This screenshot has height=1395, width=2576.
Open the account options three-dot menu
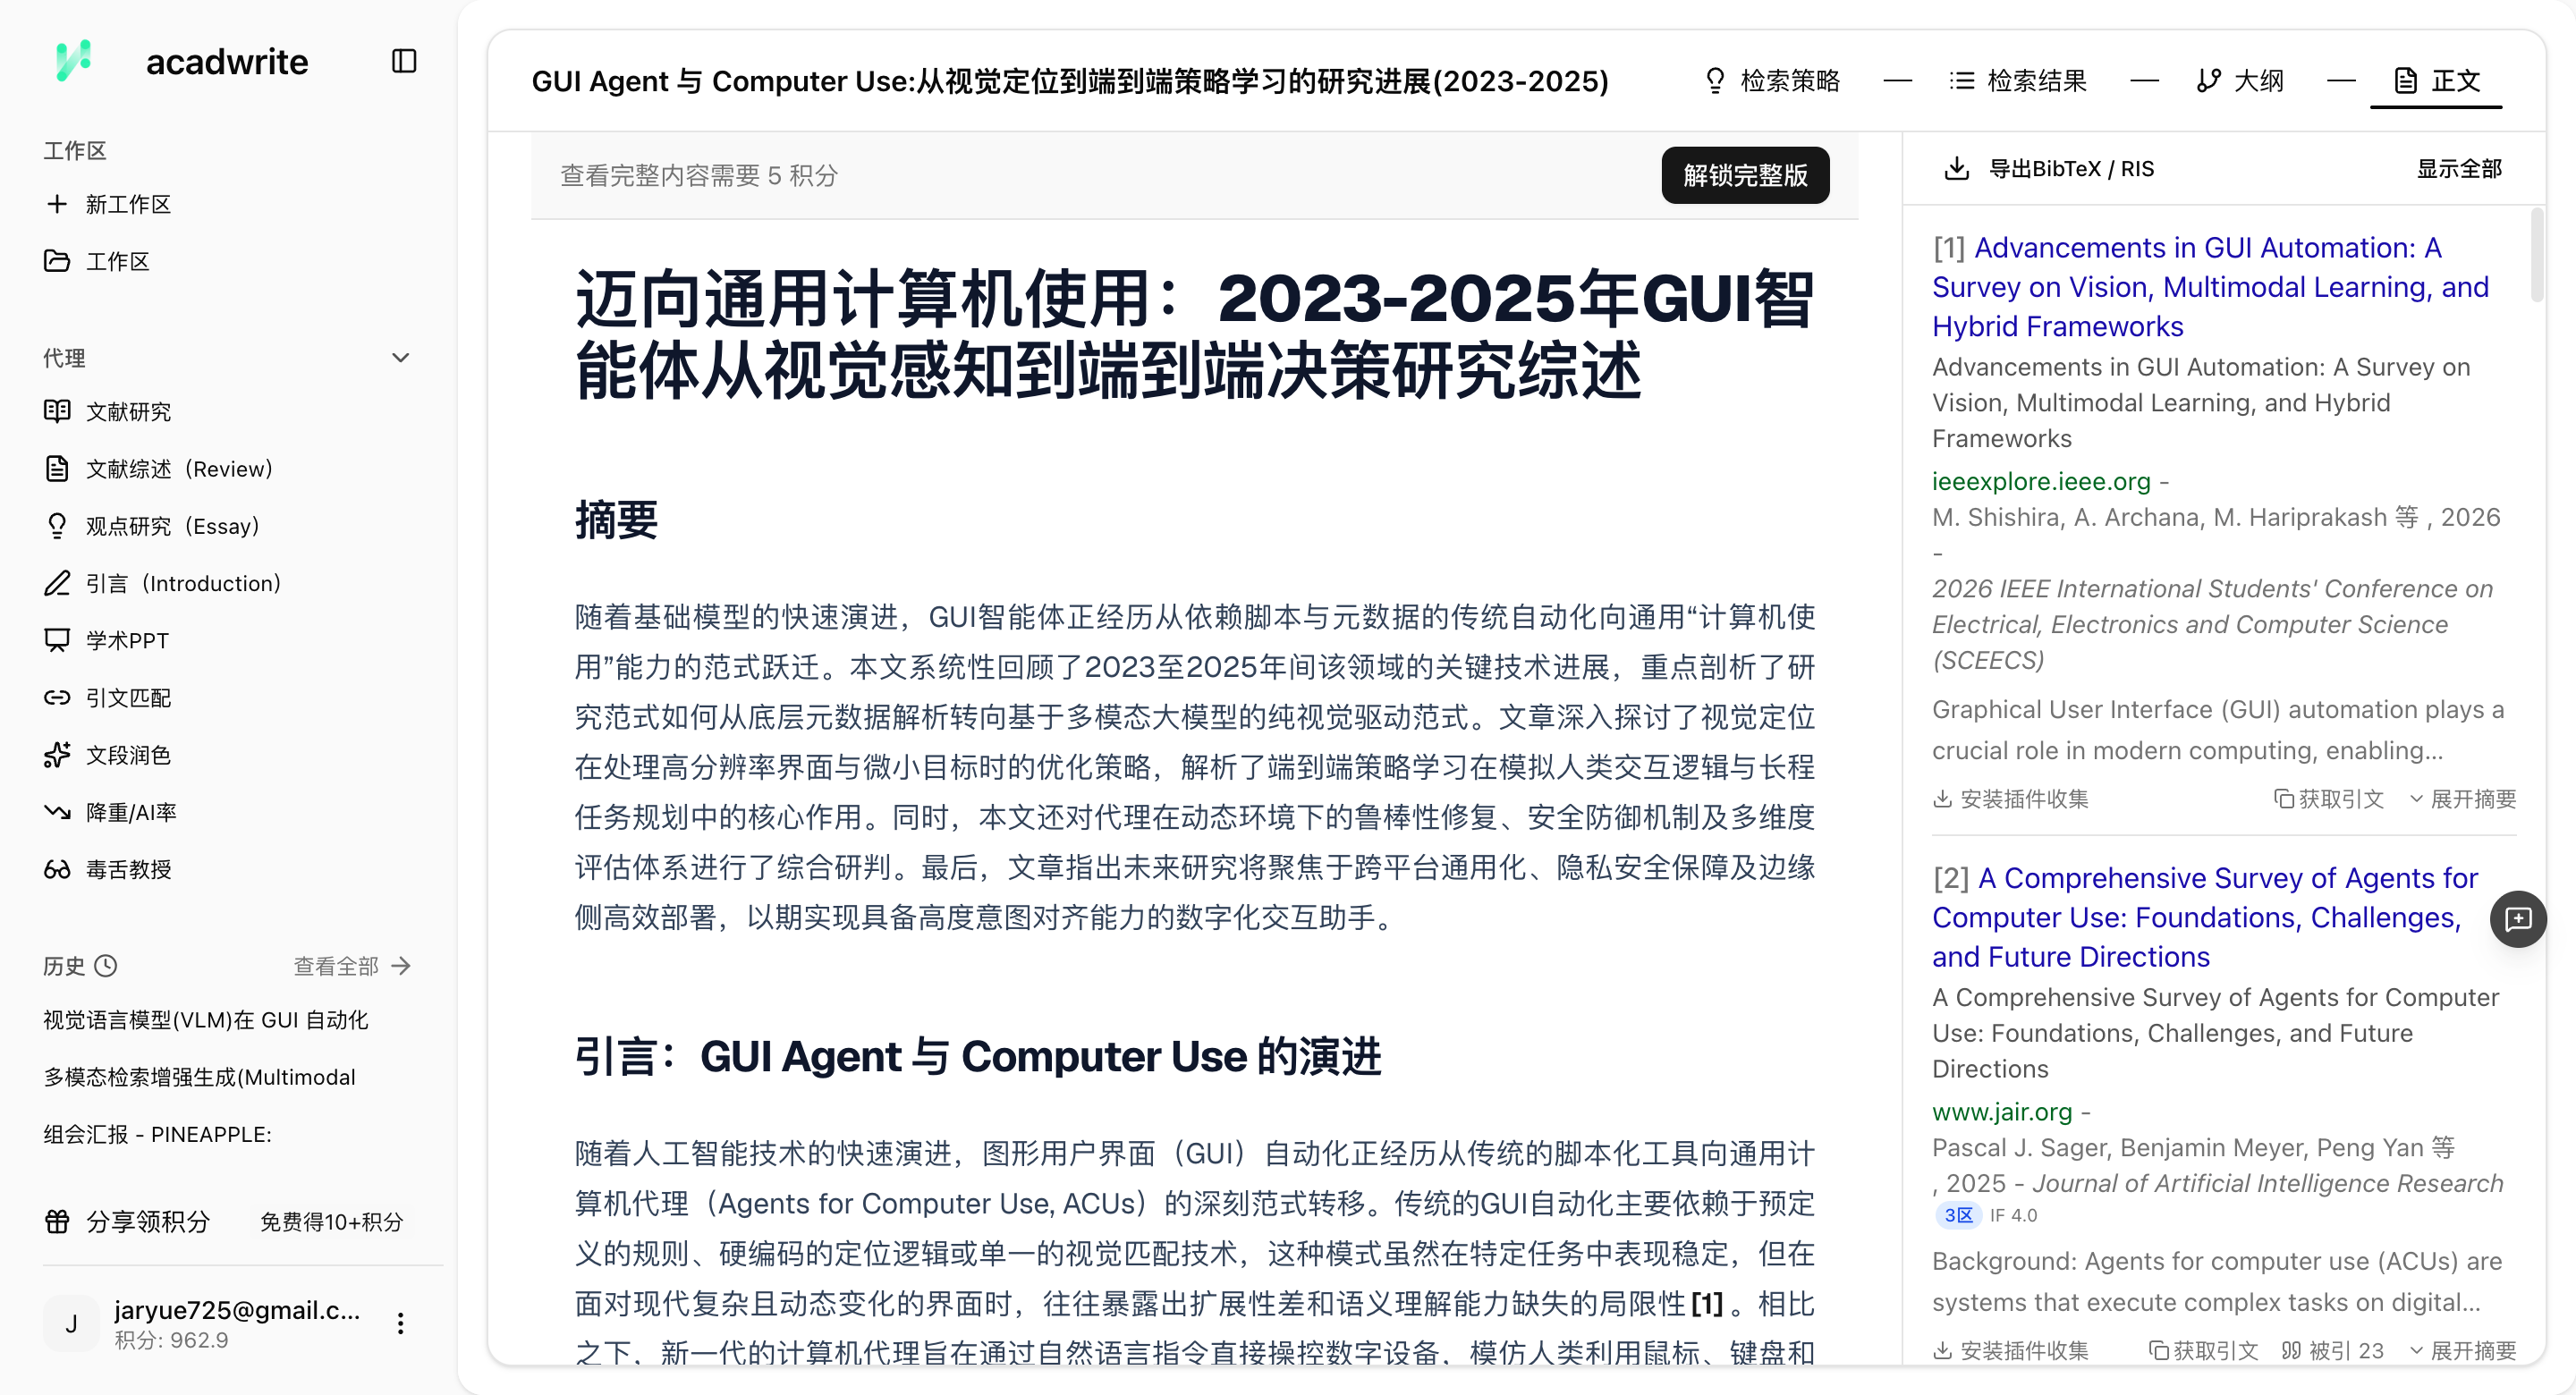[x=400, y=1323]
